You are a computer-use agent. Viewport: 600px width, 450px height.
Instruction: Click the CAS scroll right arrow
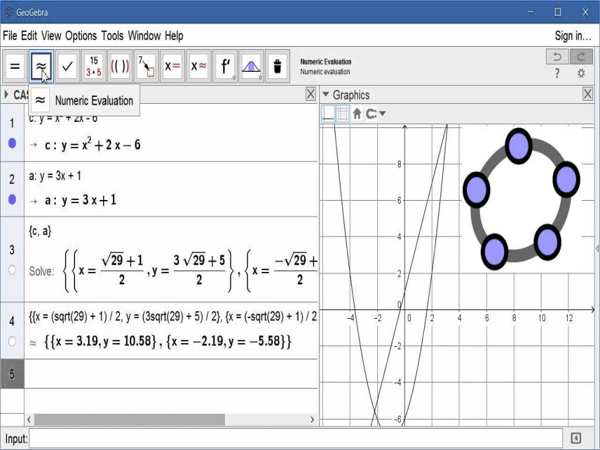(312, 420)
